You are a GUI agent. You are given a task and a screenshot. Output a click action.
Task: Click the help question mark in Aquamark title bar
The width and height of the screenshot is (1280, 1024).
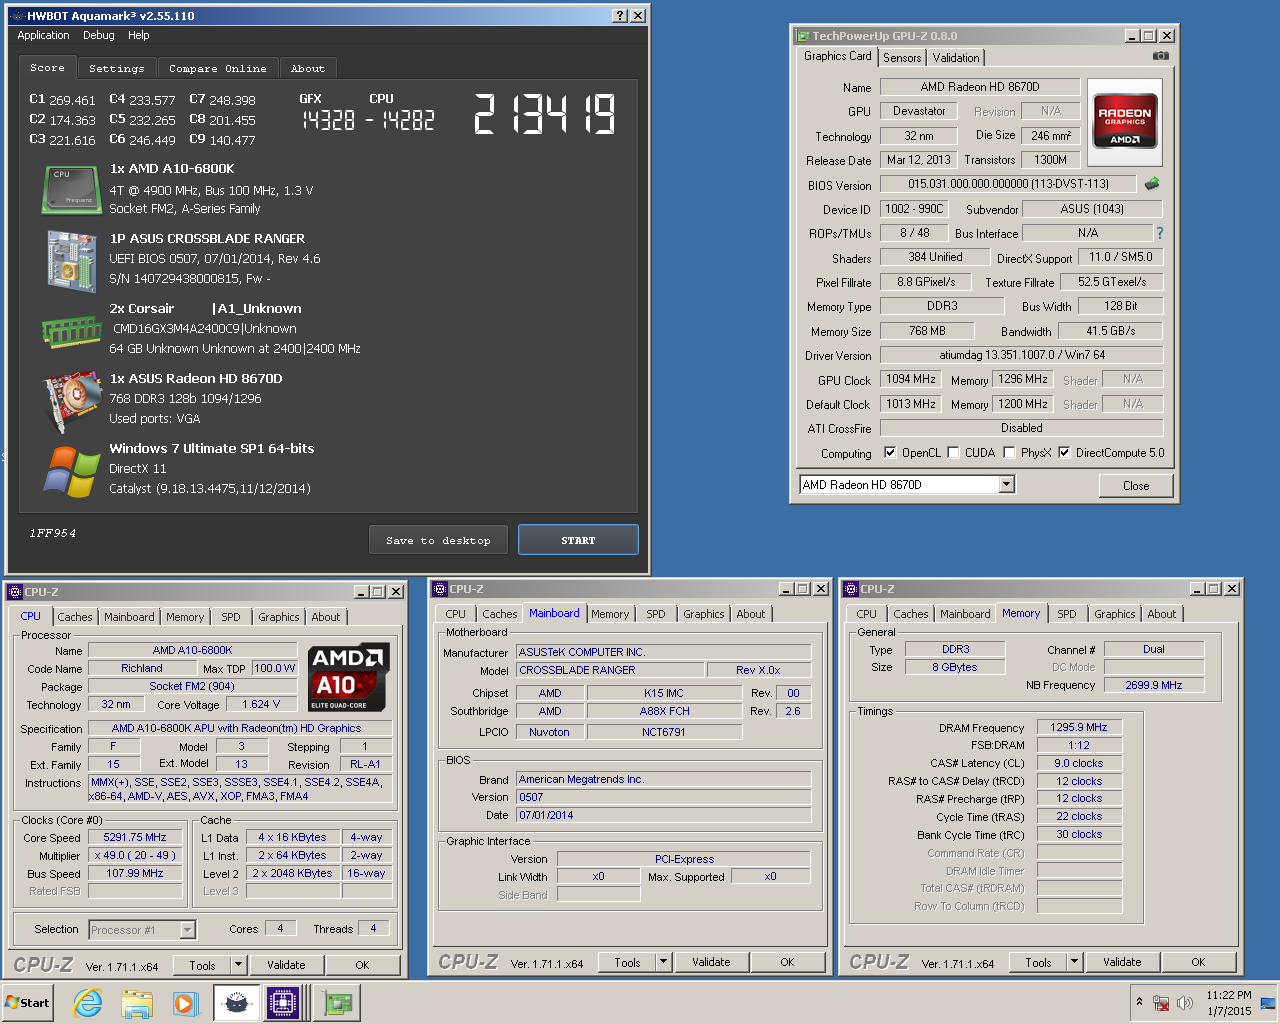[x=620, y=16]
